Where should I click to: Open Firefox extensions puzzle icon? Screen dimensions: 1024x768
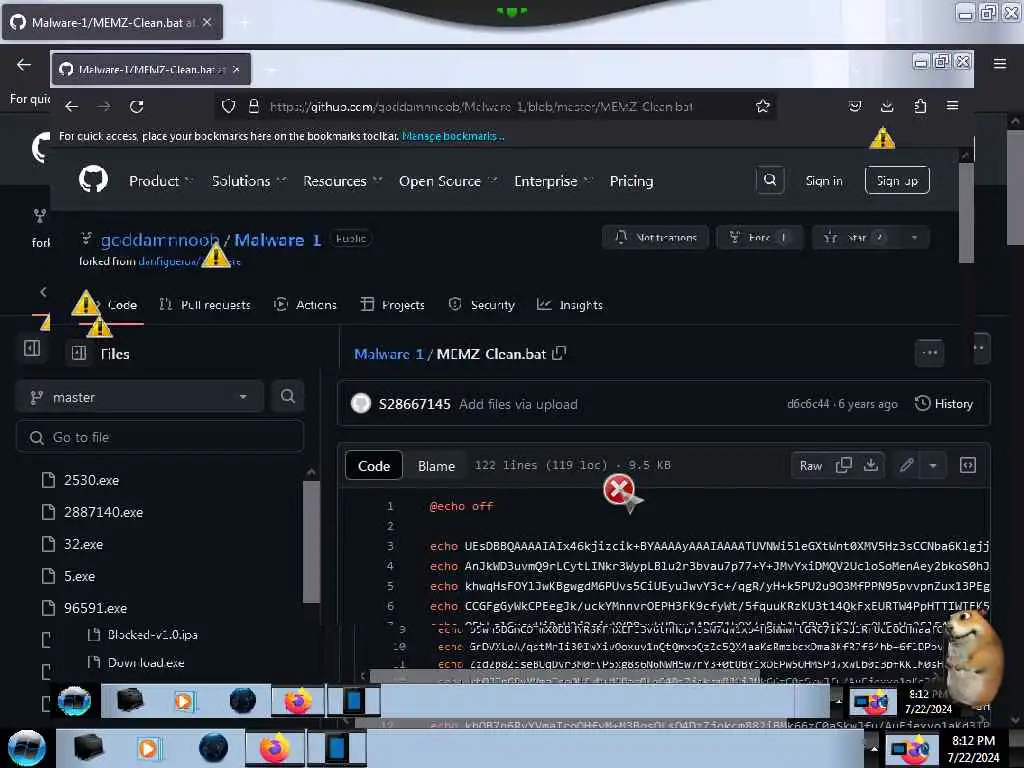(920, 106)
